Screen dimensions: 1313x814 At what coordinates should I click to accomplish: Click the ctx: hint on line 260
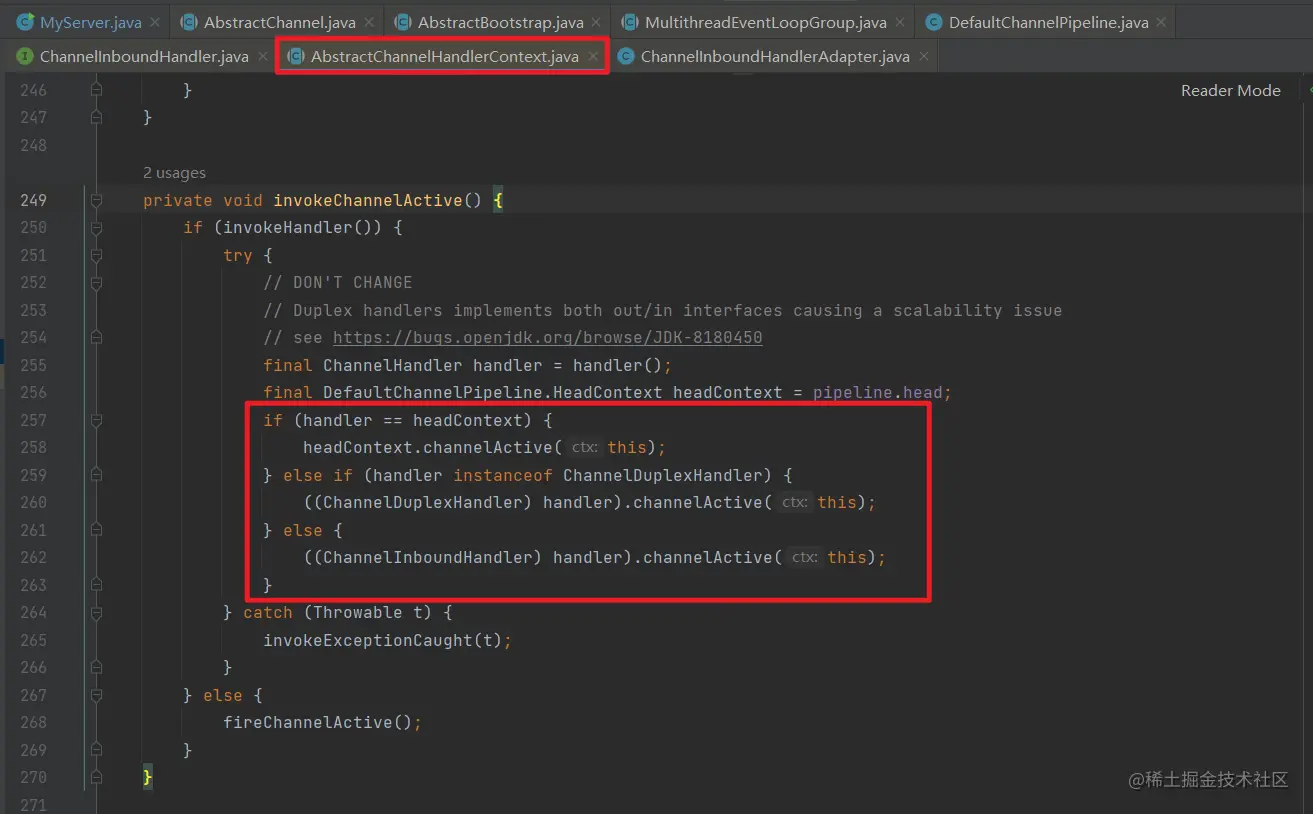794,502
